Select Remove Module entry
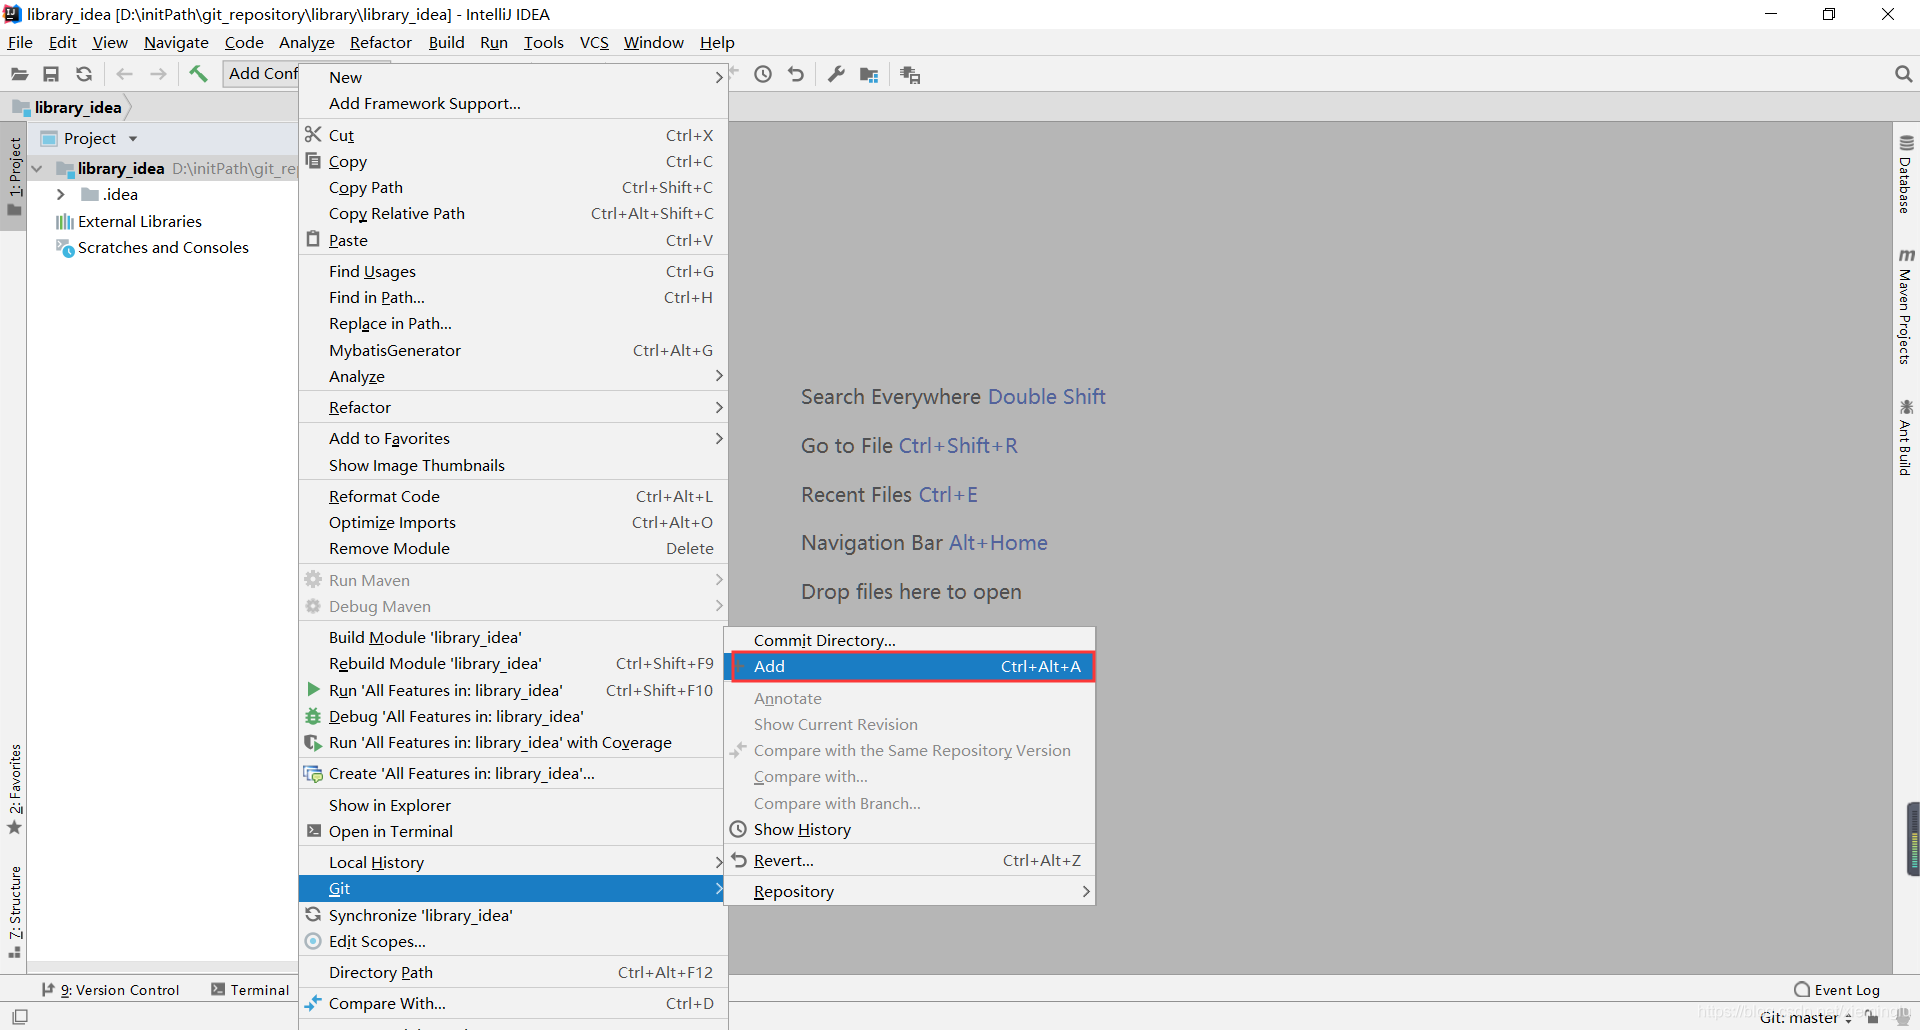 (513, 548)
